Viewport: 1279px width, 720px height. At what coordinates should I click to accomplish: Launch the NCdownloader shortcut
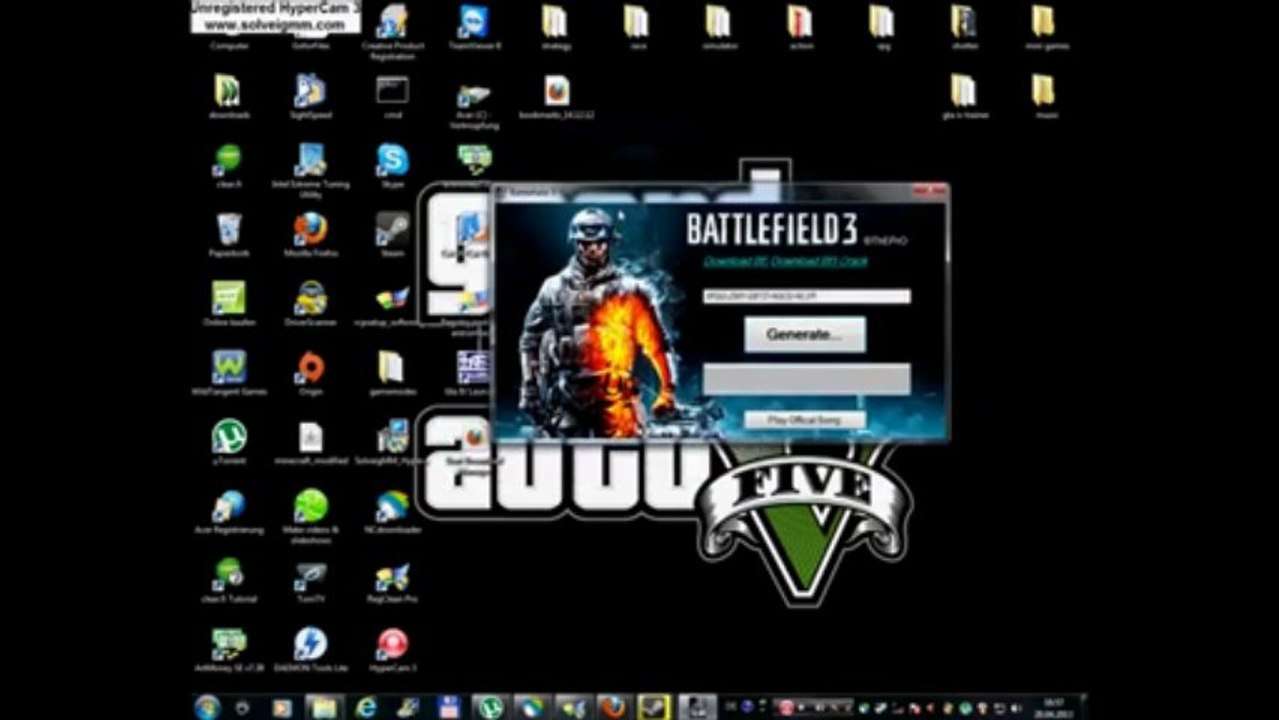(392, 511)
